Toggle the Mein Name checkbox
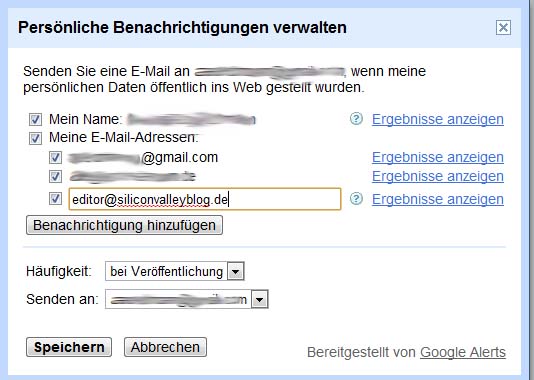 coord(35,120)
